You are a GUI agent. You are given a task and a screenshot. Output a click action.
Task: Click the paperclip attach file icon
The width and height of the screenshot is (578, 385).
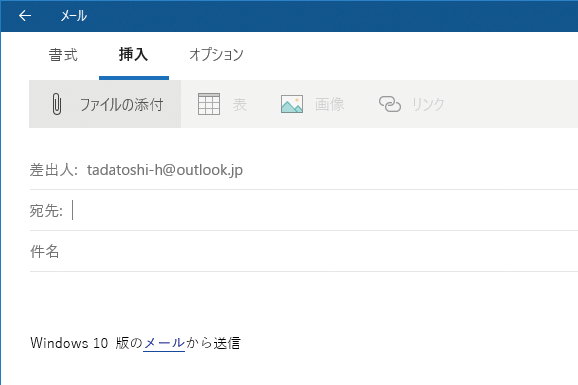tap(56, 104)
